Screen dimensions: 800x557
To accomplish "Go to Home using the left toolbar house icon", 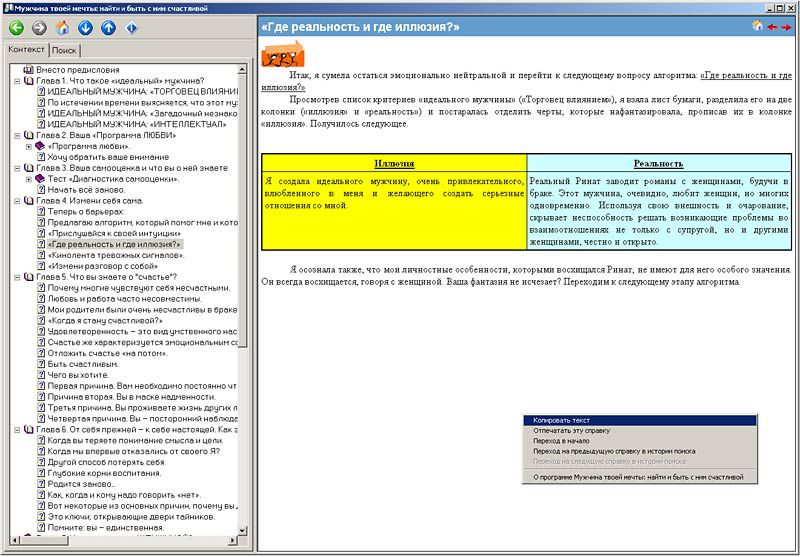I will 62,27.
